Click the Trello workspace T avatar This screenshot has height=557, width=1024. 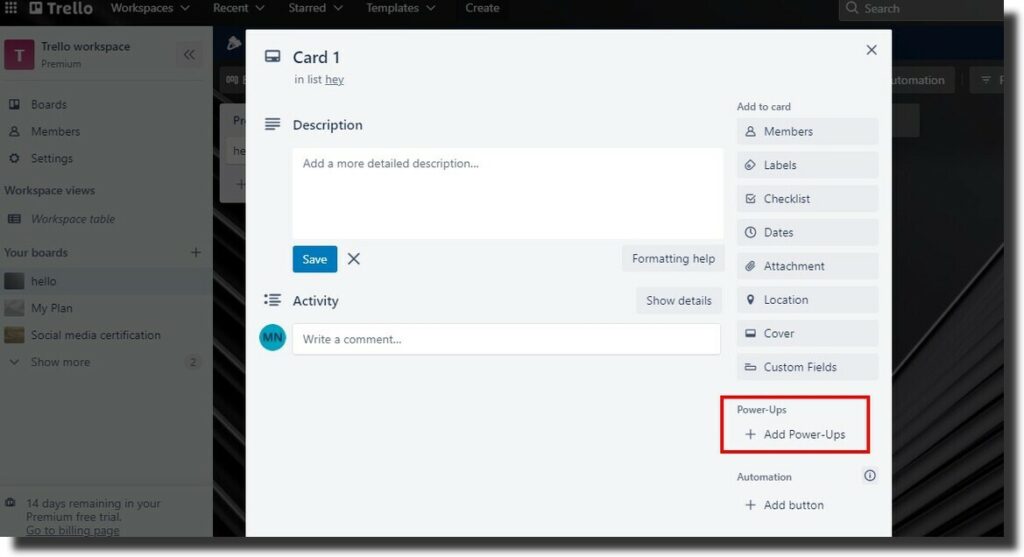pyautogui.click(x=19, y=54)
